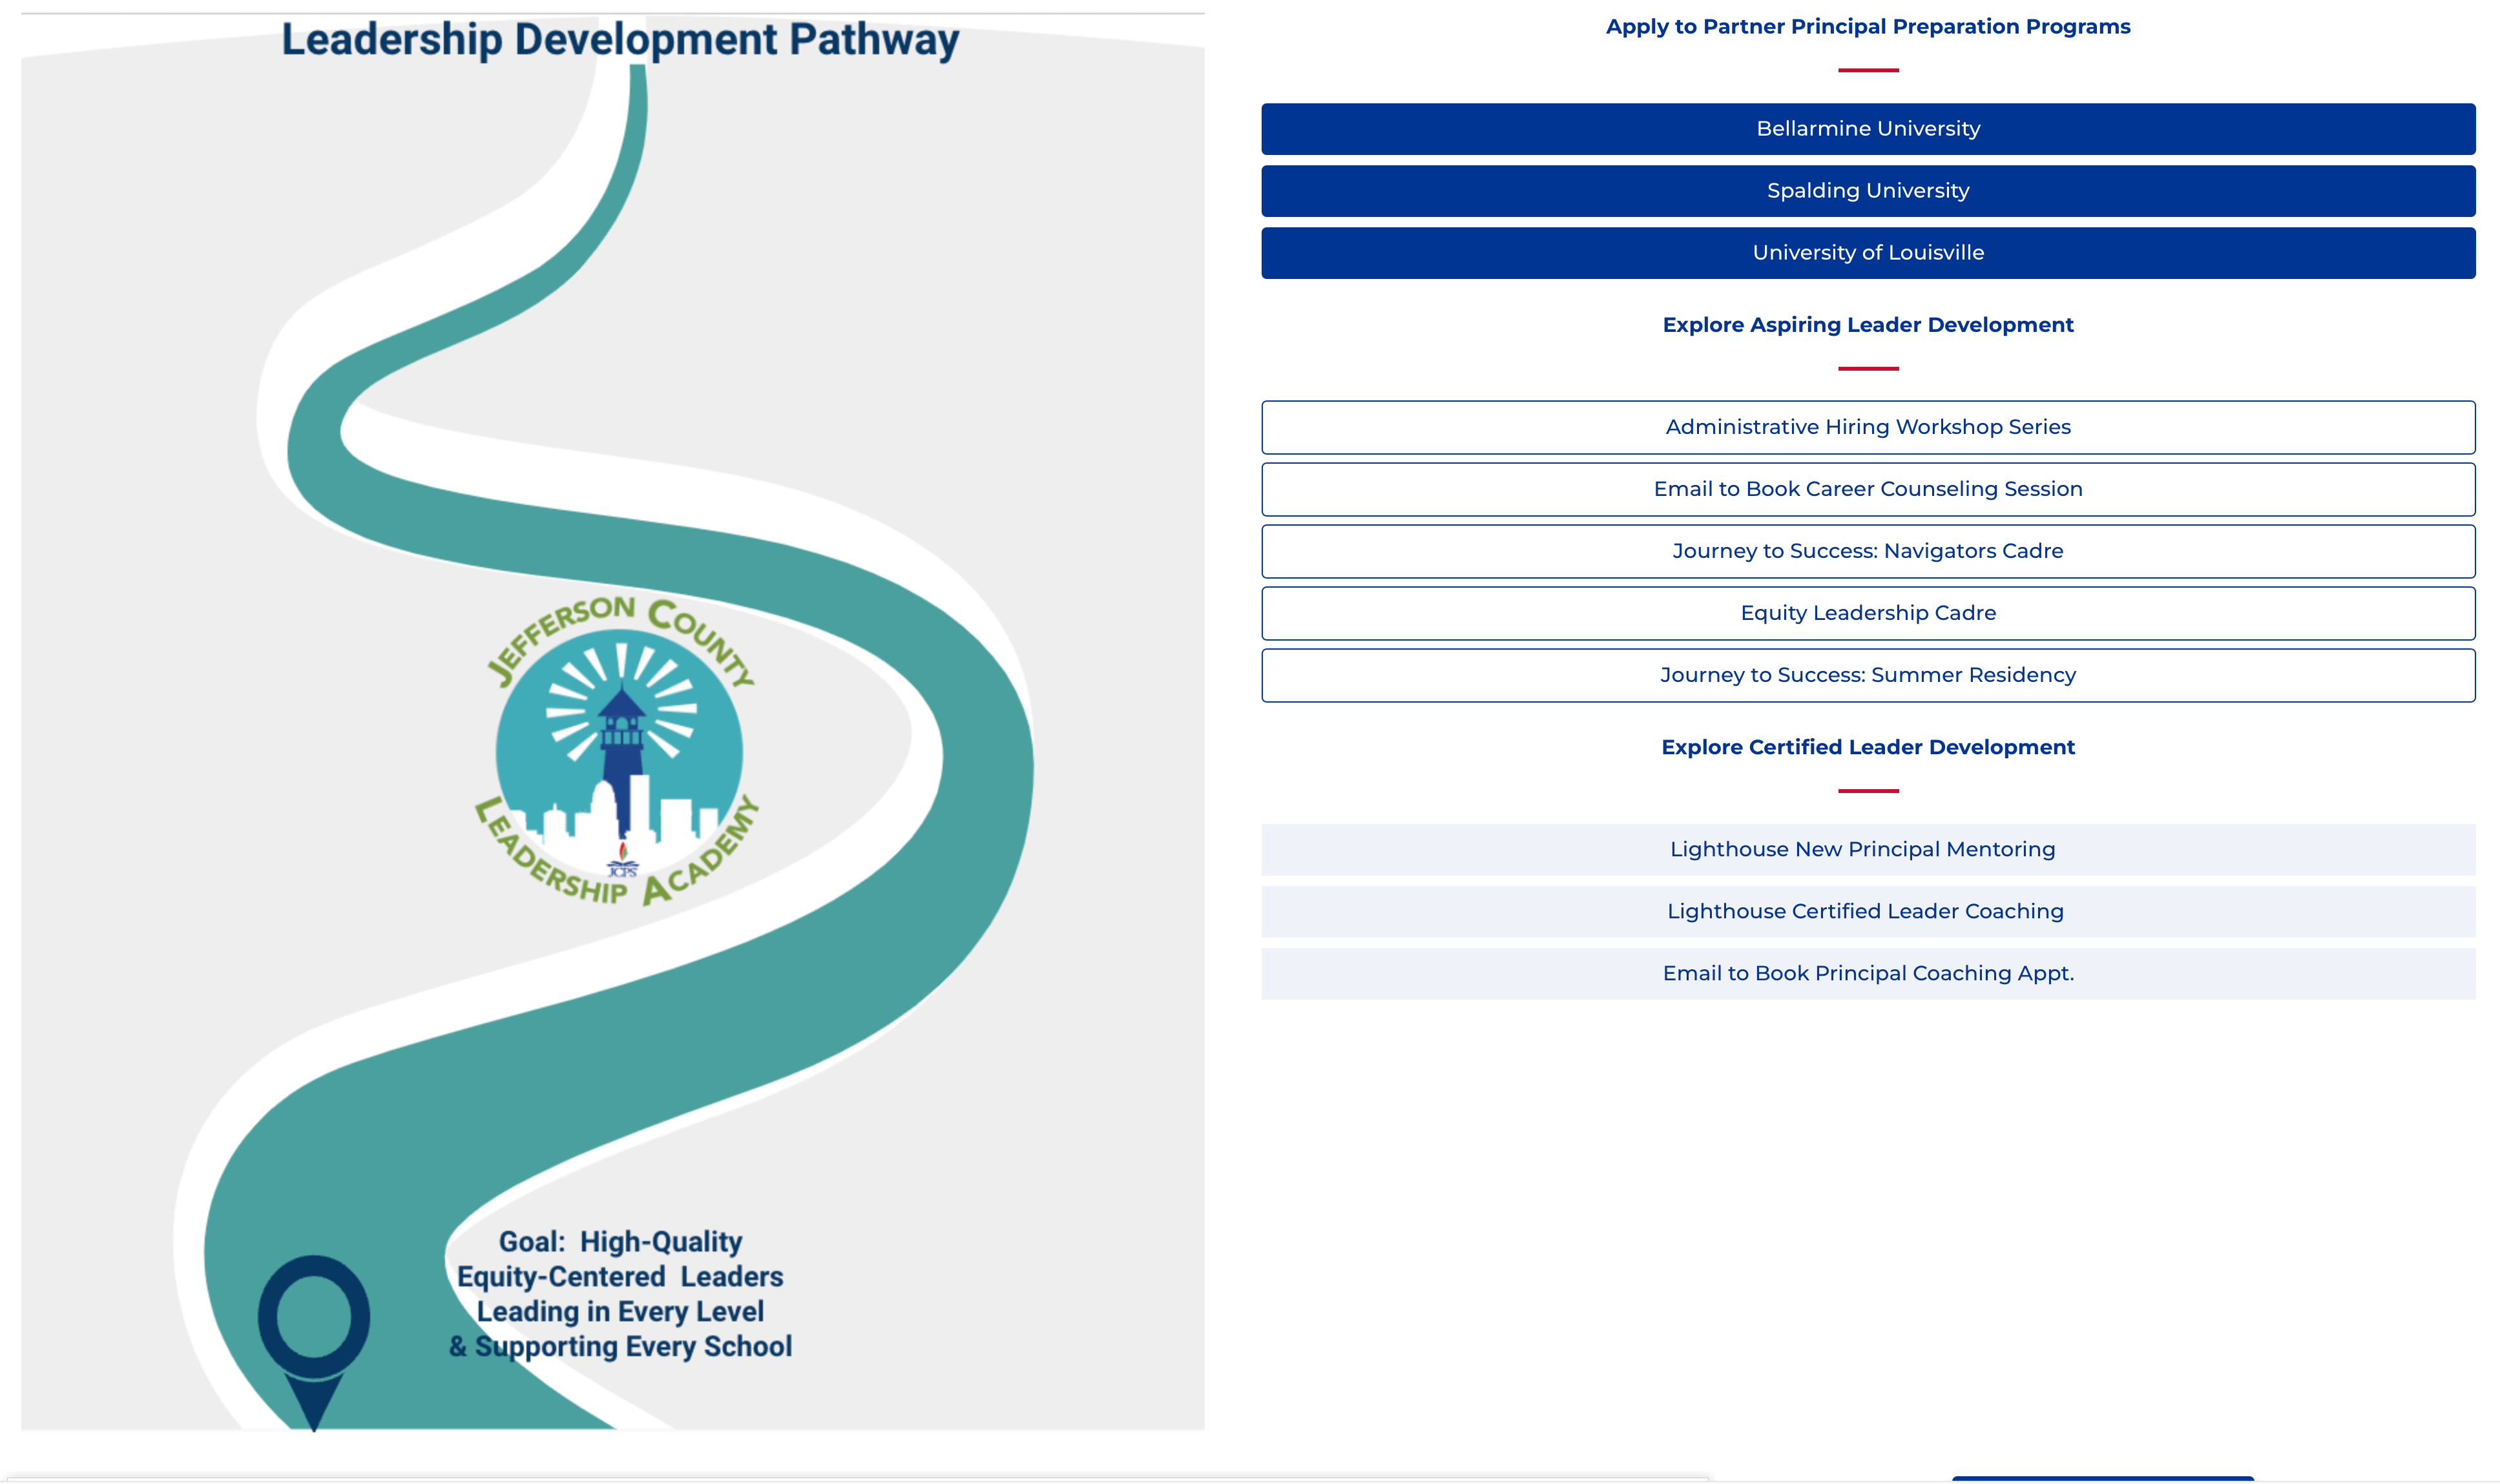
Task: Open Journey to Success: Navigators Cadre
Action: click(x=1867, y=551)
